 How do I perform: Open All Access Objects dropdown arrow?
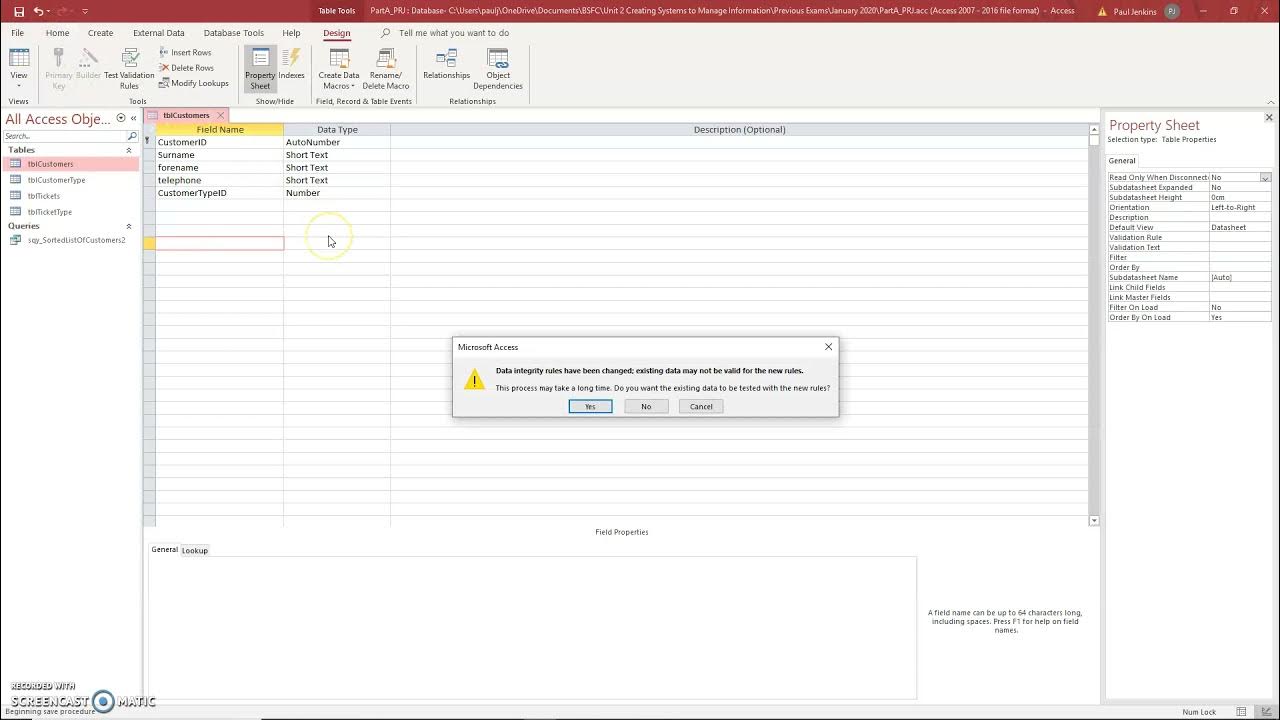tap(121, 118)
